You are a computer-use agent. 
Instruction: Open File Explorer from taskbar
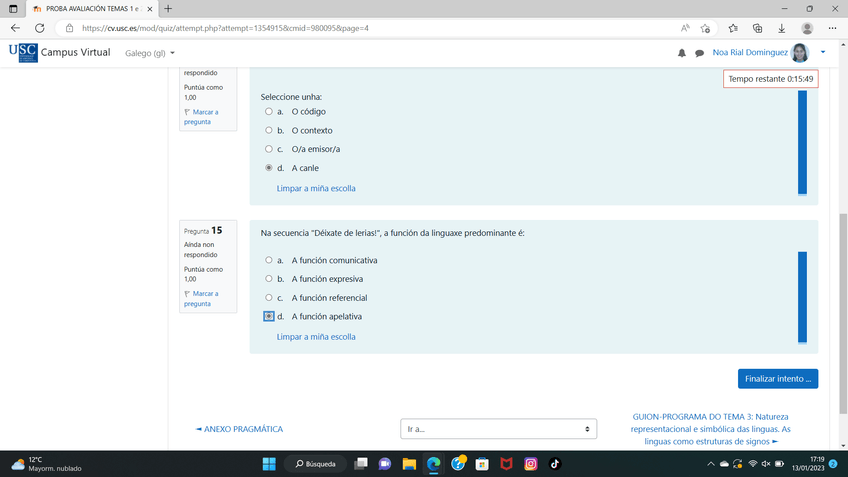(409, 464)
